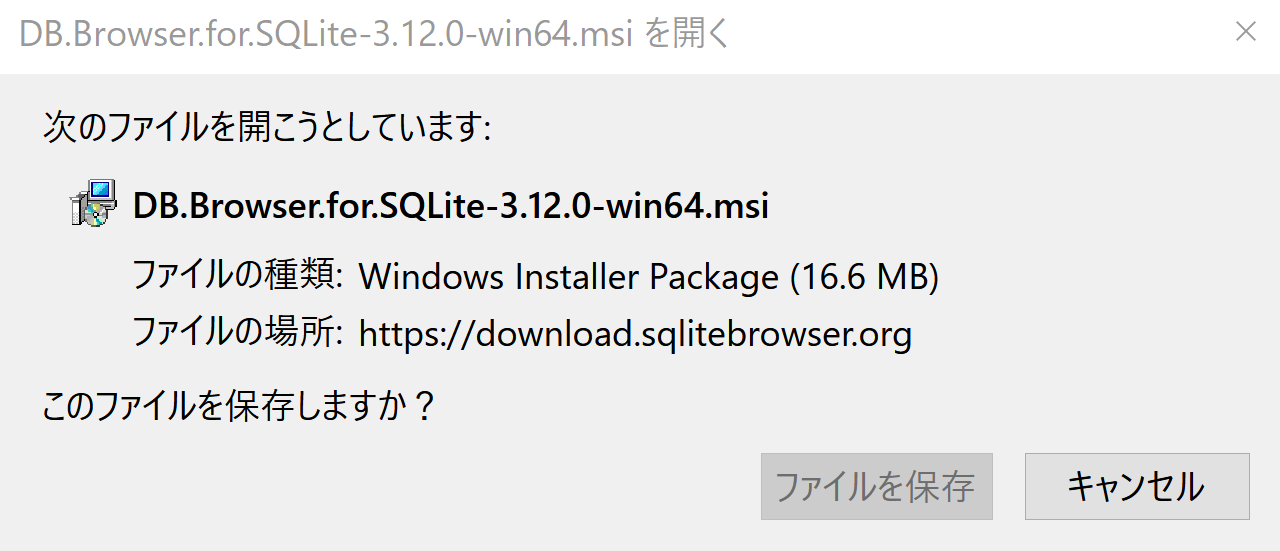Click the (16.6 MB) file size text
This screenshot has width=1280, height=551.
point(865,277)
